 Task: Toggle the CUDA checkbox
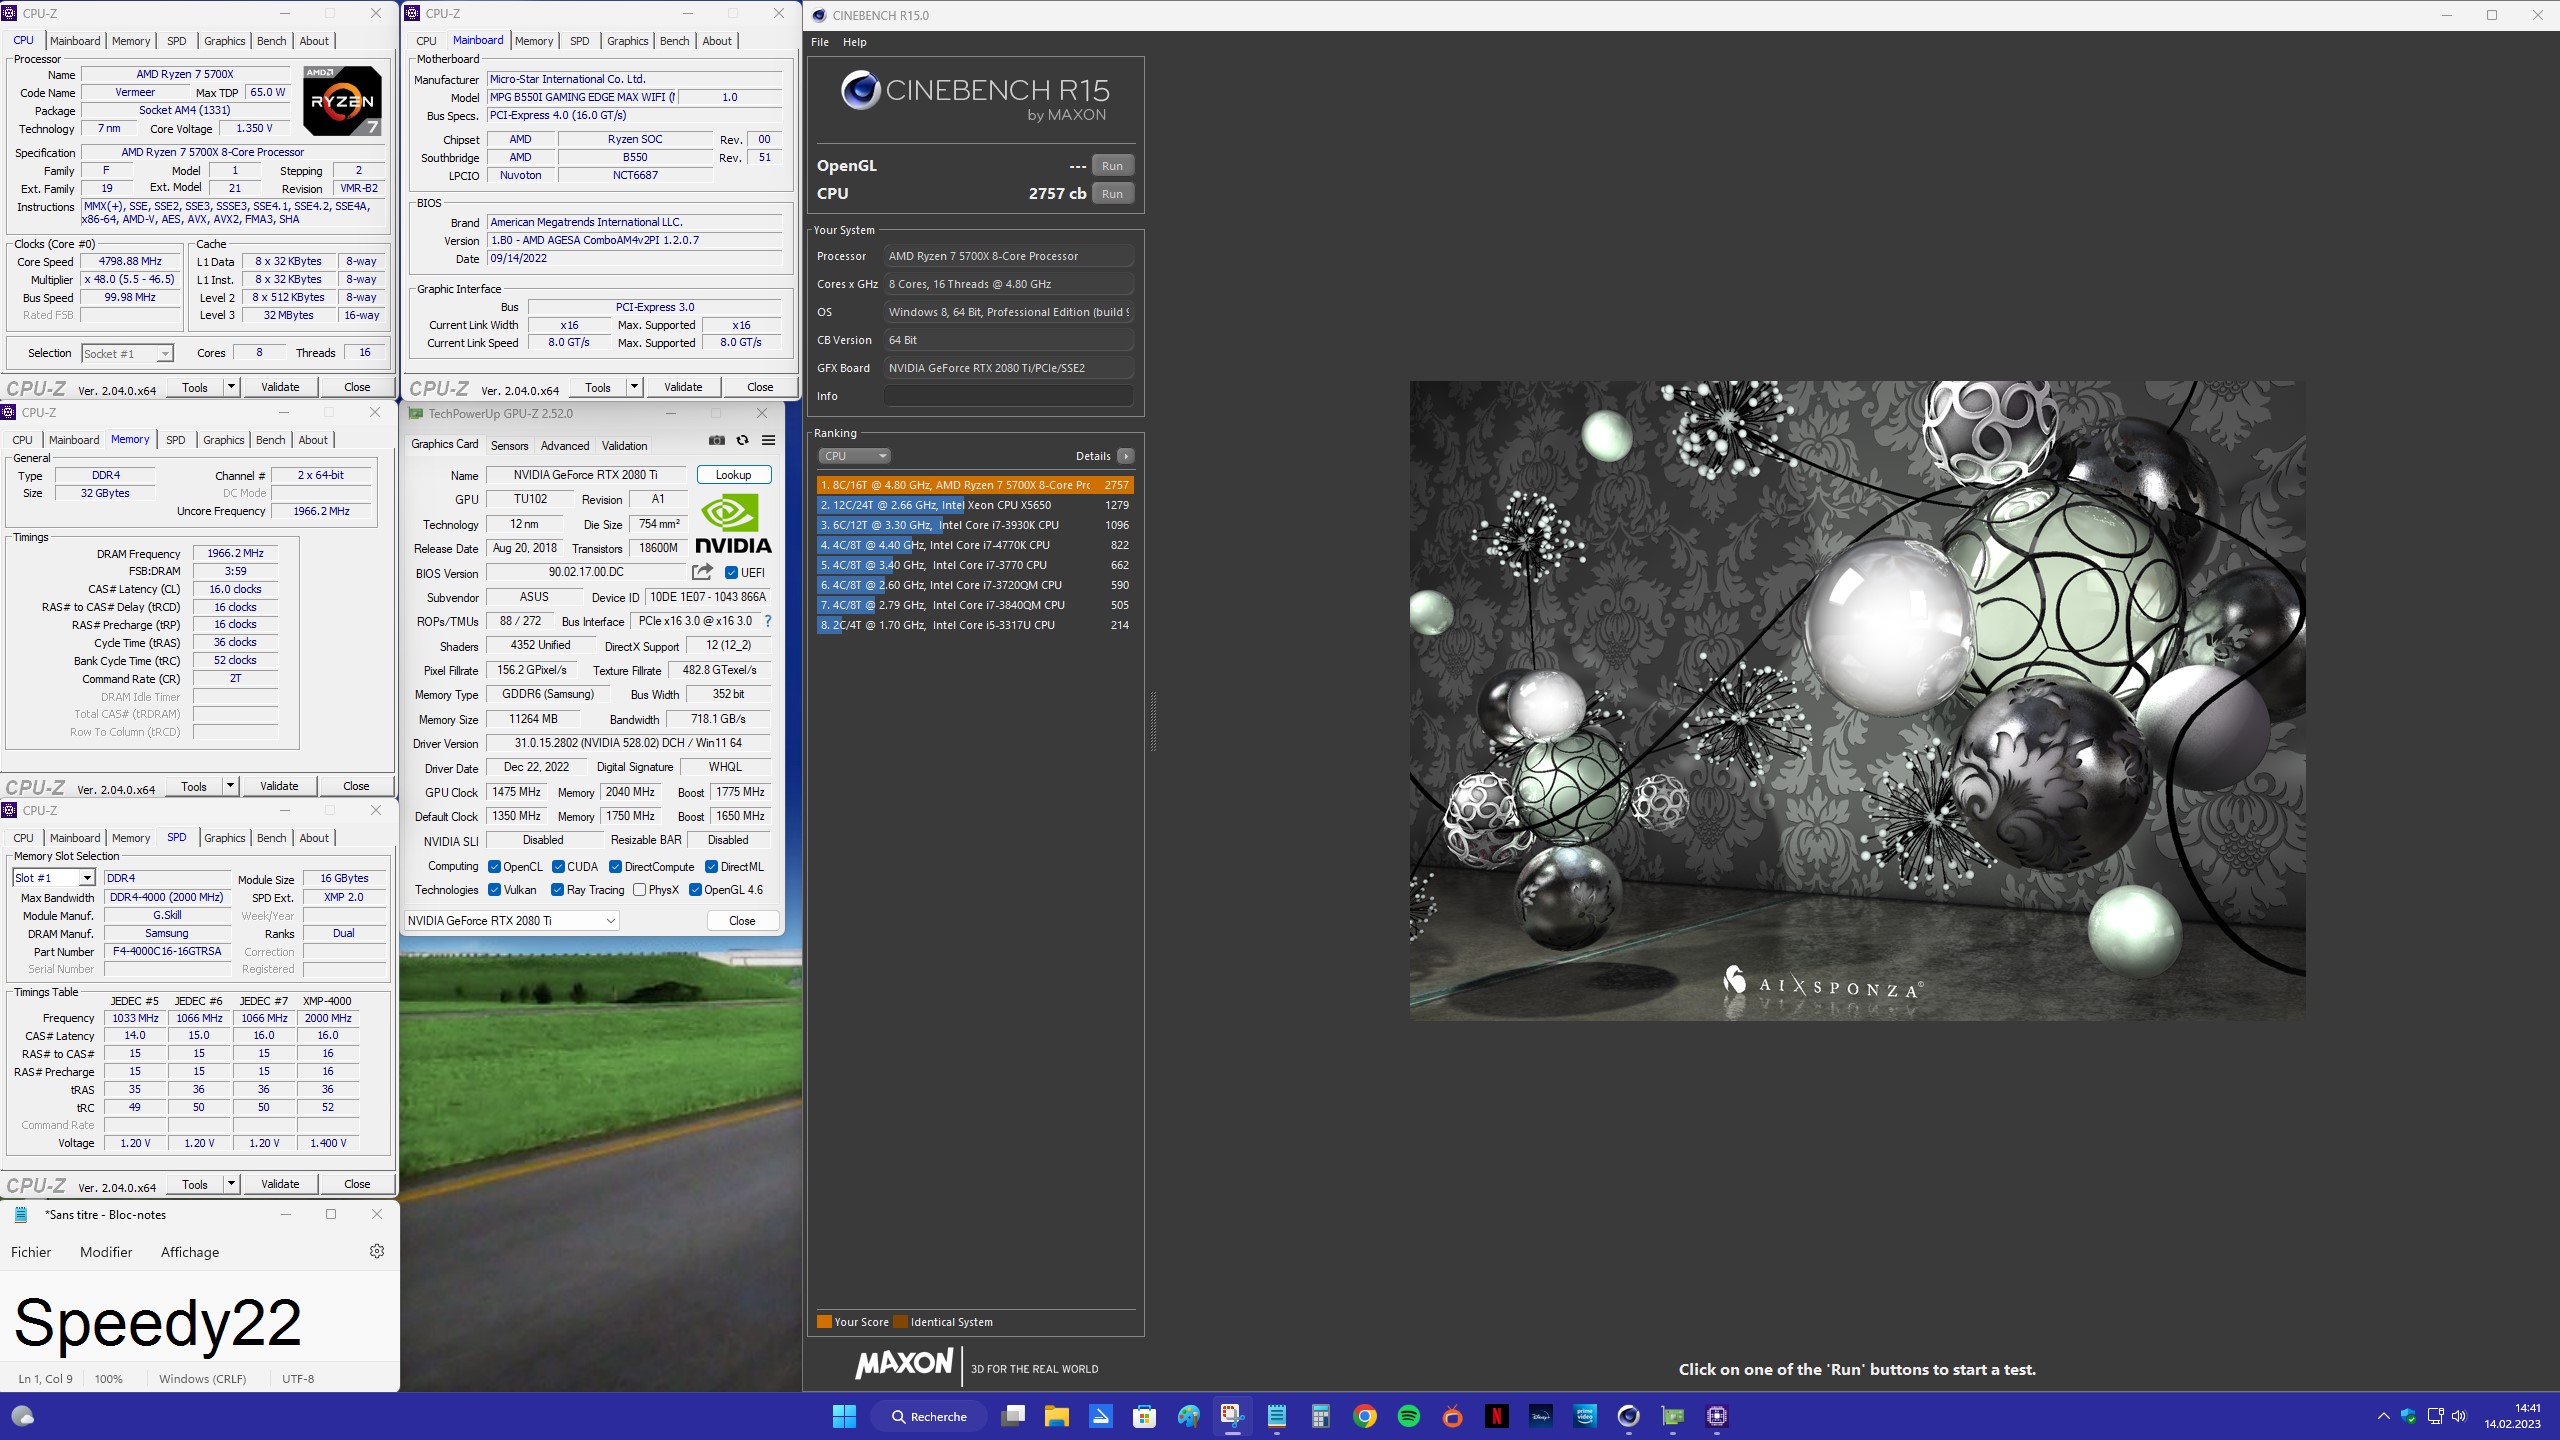coord(558,867)
